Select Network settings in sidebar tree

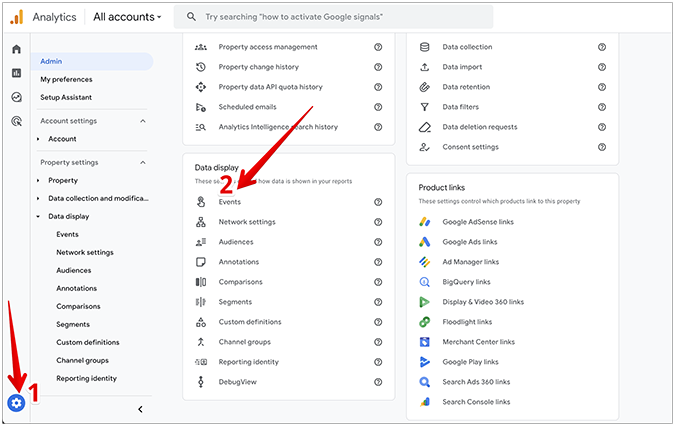[85, 253]
